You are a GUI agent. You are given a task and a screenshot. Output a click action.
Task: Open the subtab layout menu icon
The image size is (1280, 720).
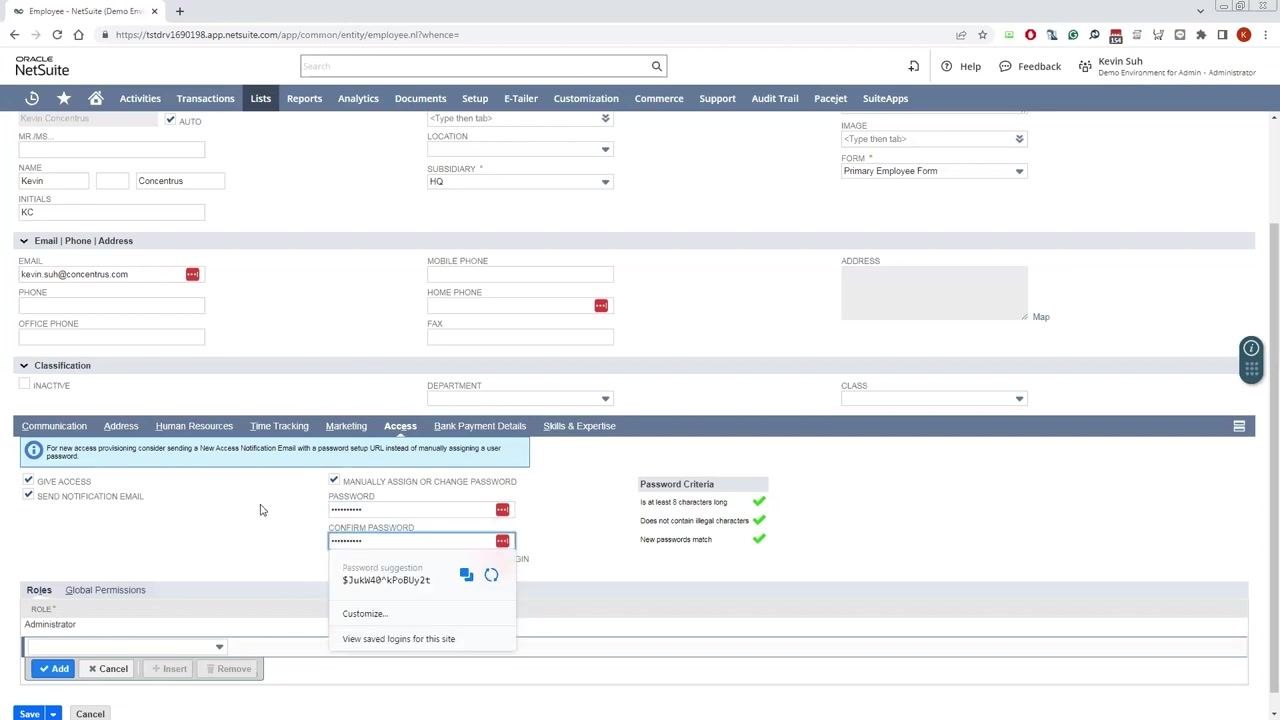[x=1239, y=426]
